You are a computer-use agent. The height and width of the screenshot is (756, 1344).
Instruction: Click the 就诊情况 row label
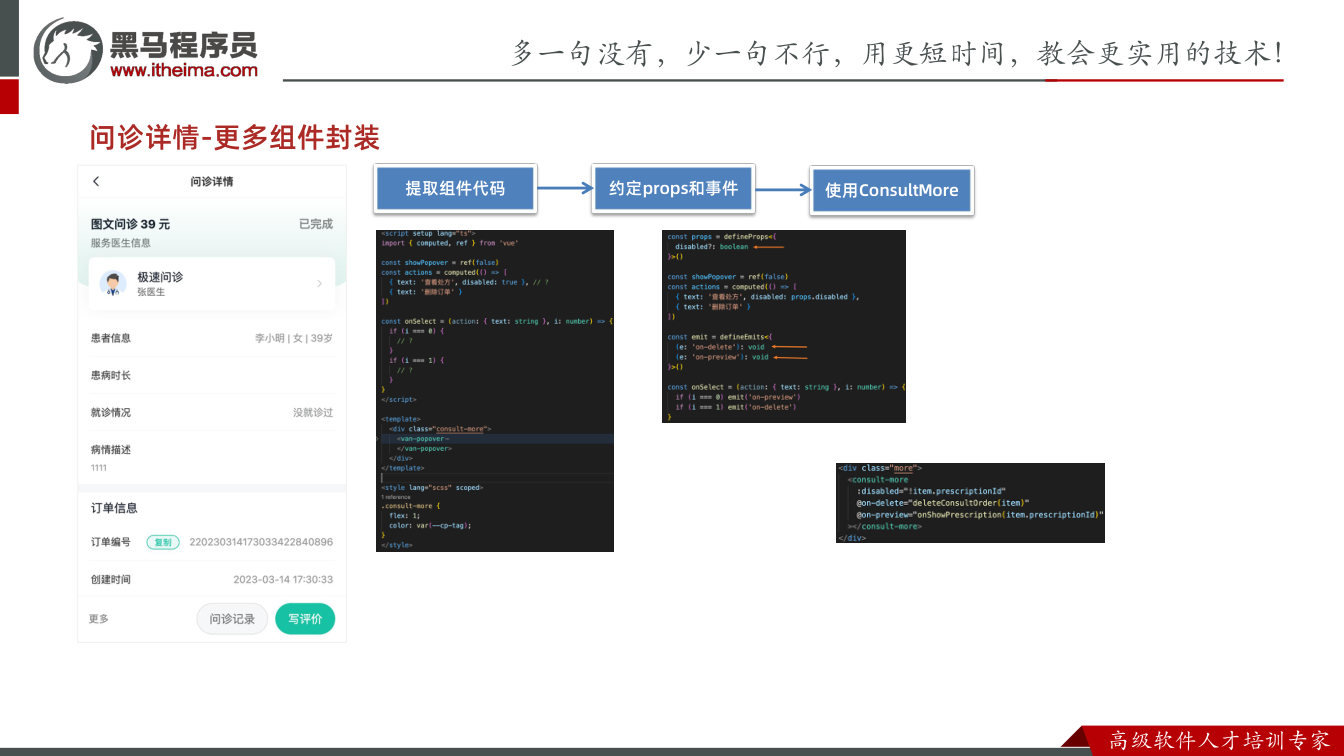pos(110,412)
